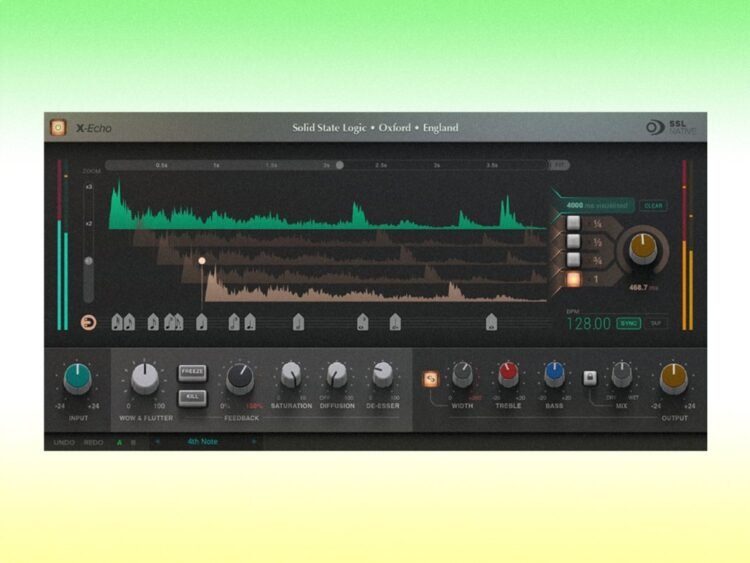Click the SSL Native logo
Screen dimensions: 750x563
(x=671, y=127)
